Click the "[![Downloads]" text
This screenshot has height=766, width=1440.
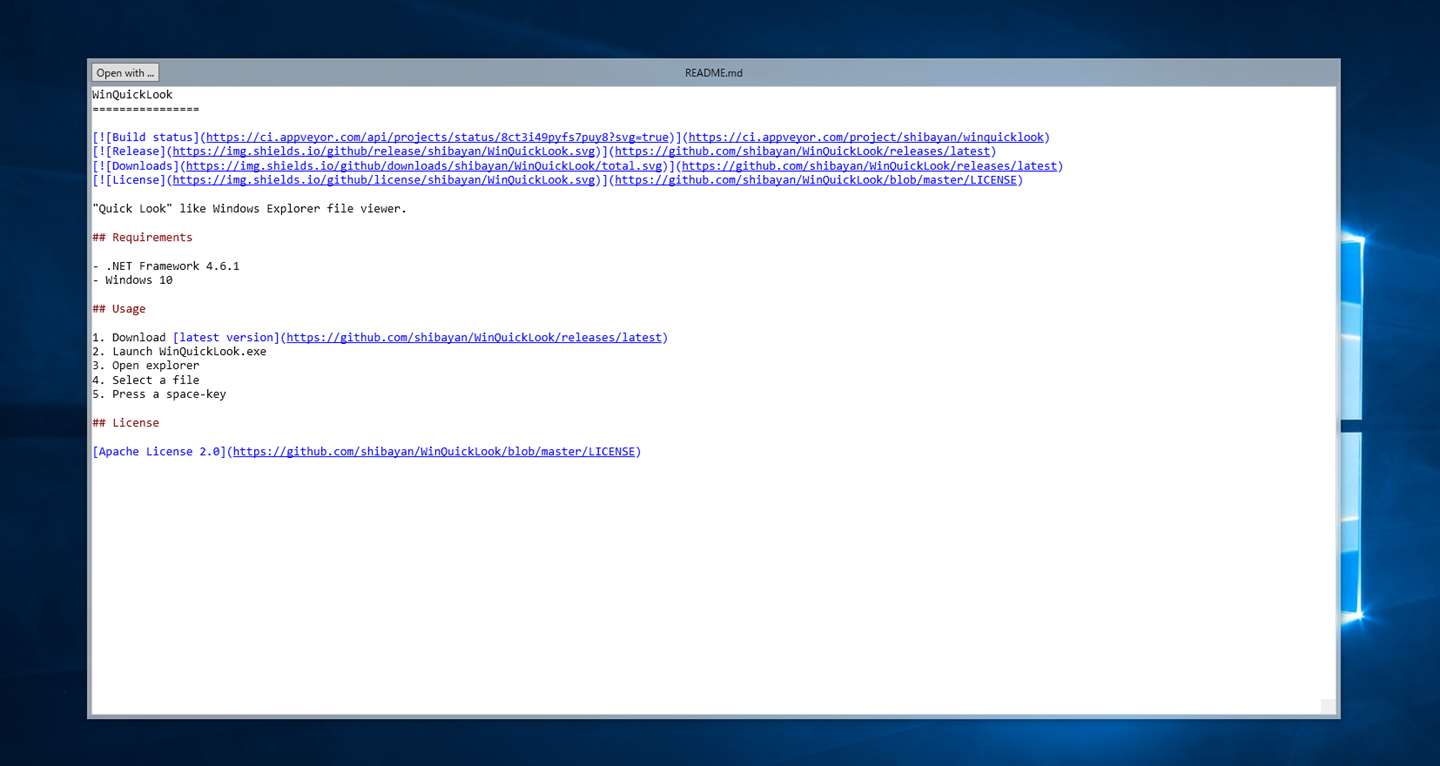(136, 166)
